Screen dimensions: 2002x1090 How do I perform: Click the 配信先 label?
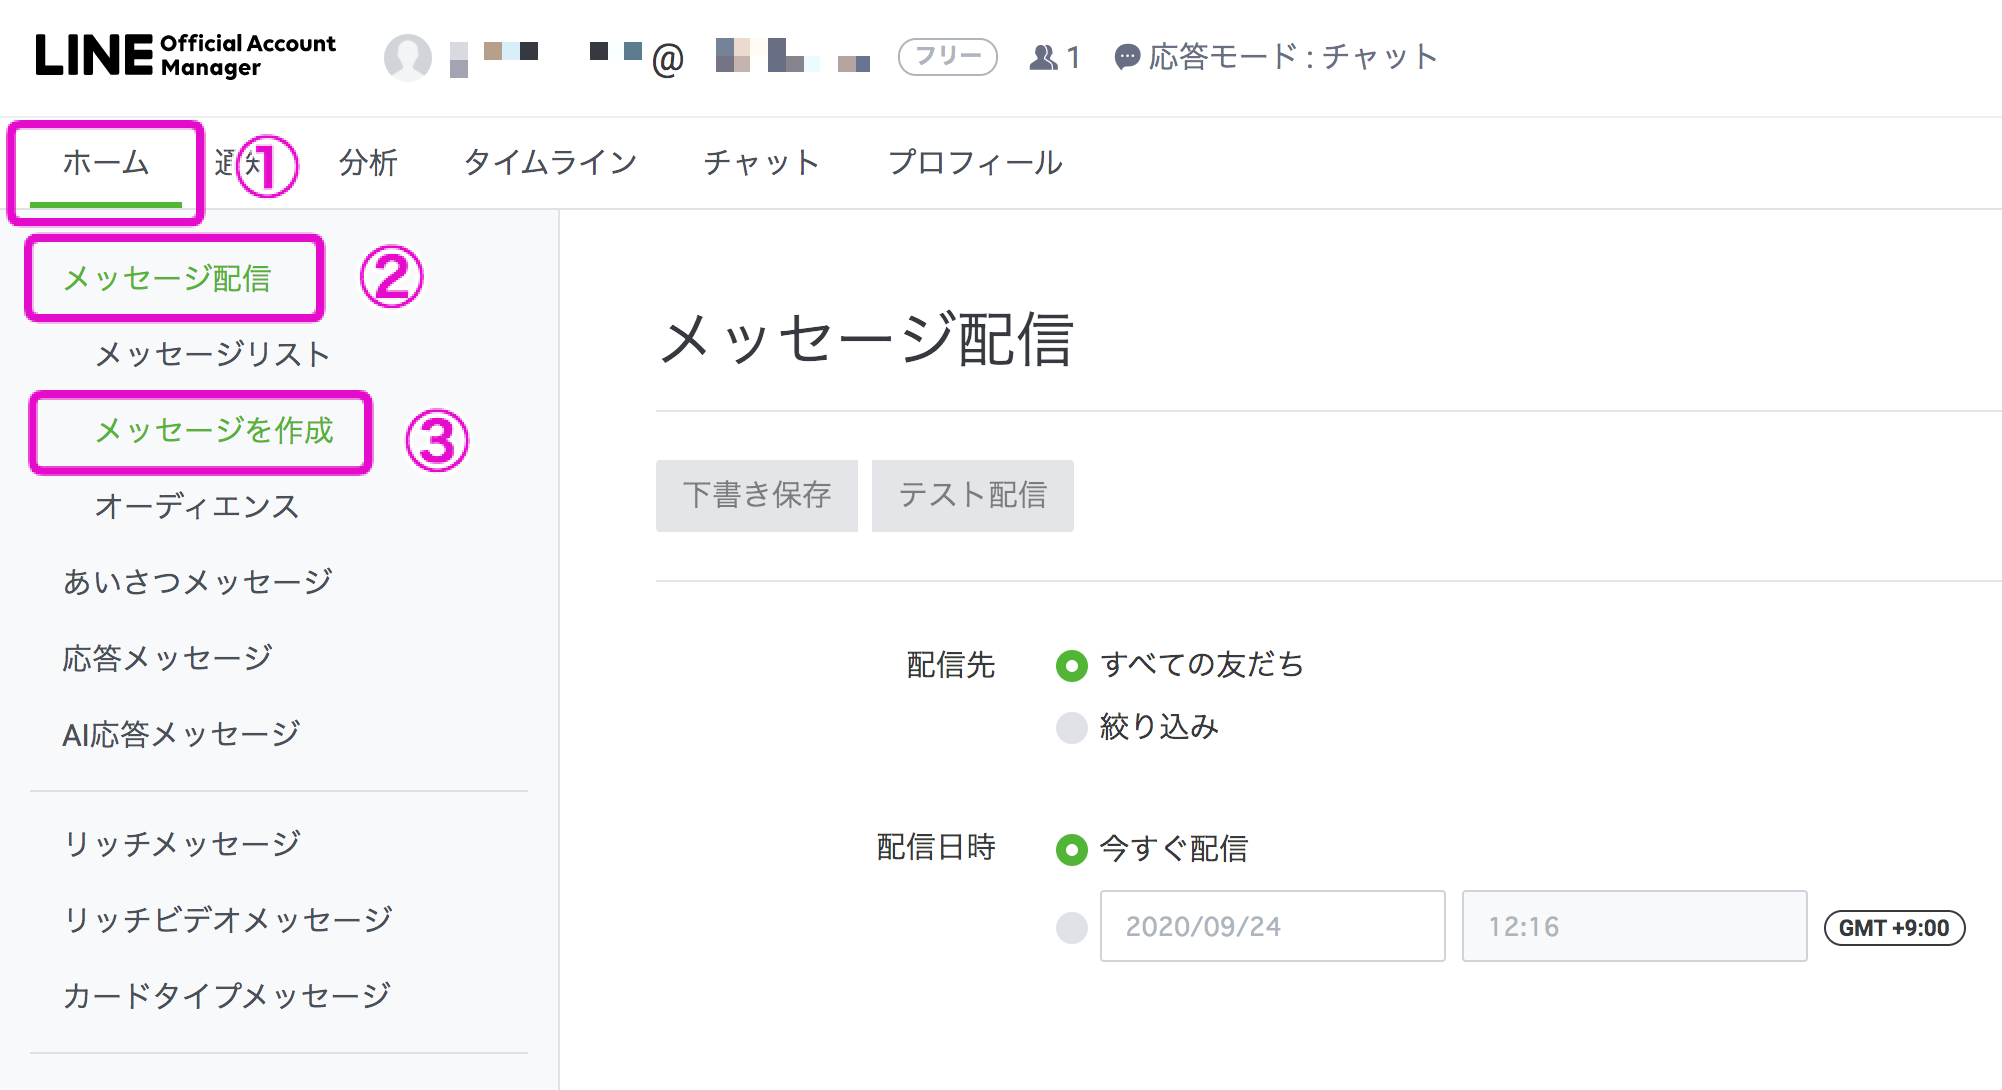tap(951, 665)
